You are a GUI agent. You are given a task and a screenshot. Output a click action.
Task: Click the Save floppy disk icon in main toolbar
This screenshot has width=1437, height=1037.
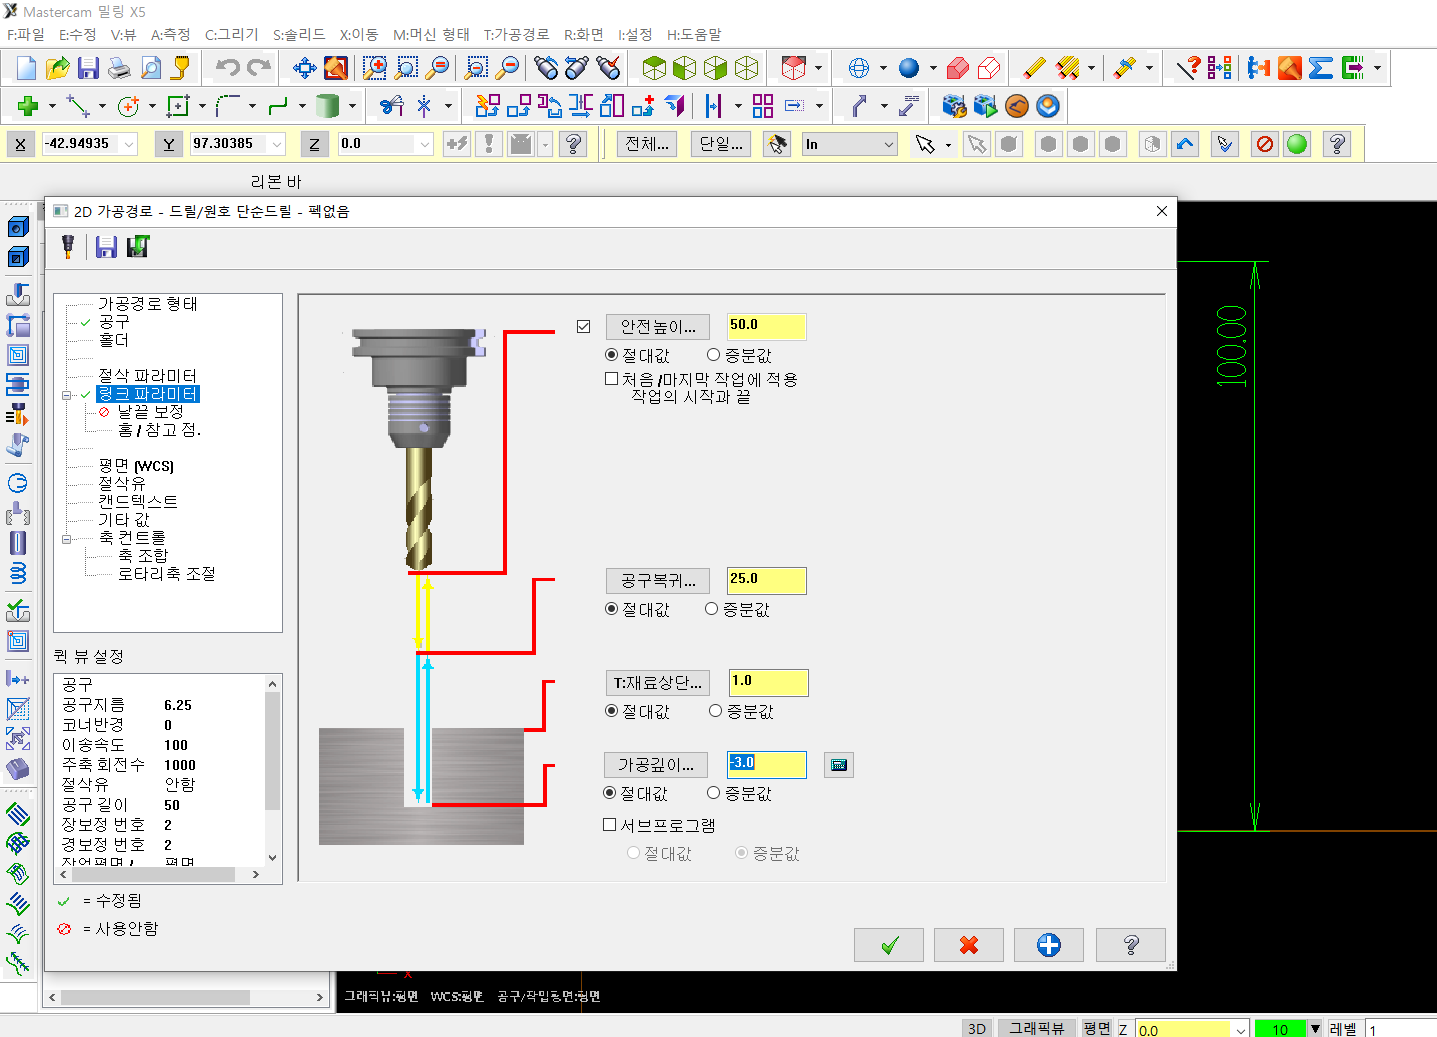coord(89,68)
